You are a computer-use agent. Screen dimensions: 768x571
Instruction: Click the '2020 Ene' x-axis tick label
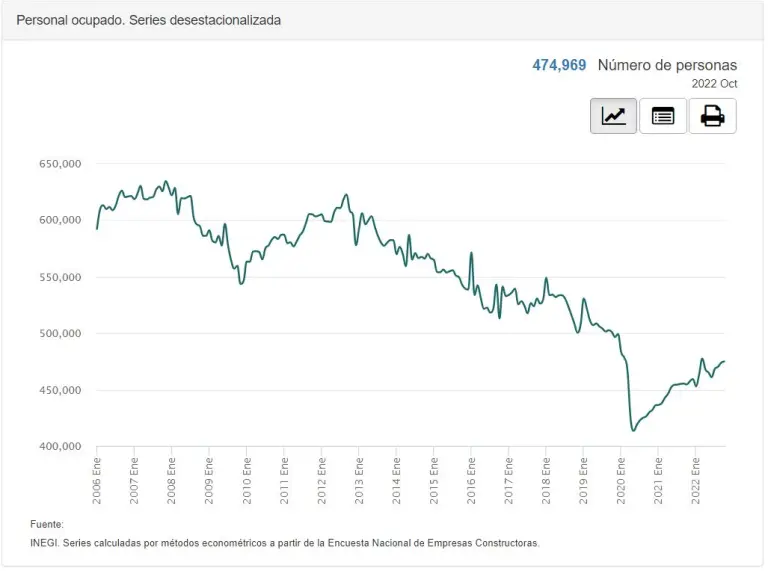(621, 477)
